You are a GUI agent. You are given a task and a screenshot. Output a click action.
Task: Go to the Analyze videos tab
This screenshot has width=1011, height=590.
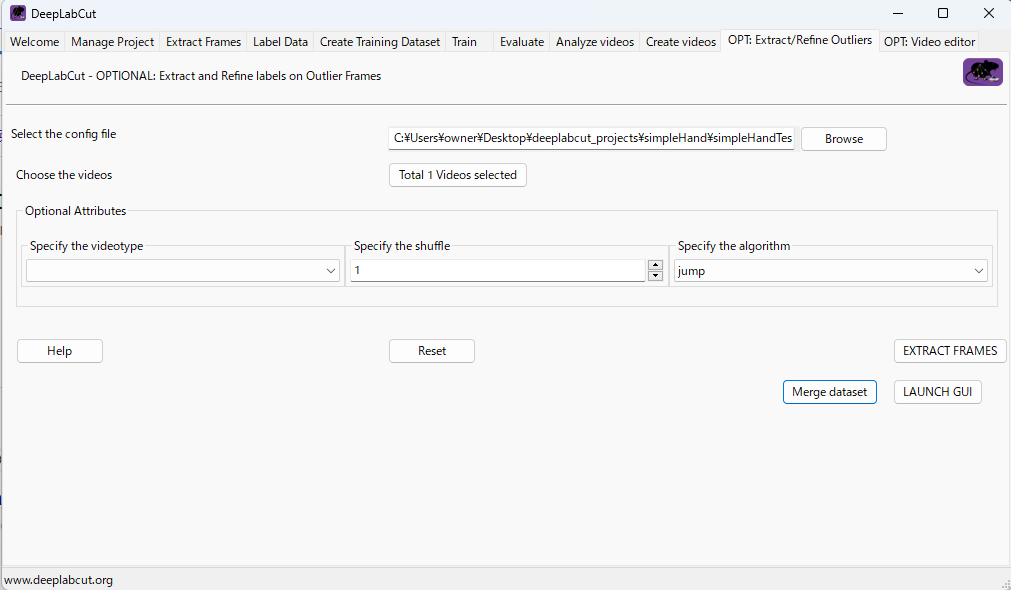tap(594, 42)
